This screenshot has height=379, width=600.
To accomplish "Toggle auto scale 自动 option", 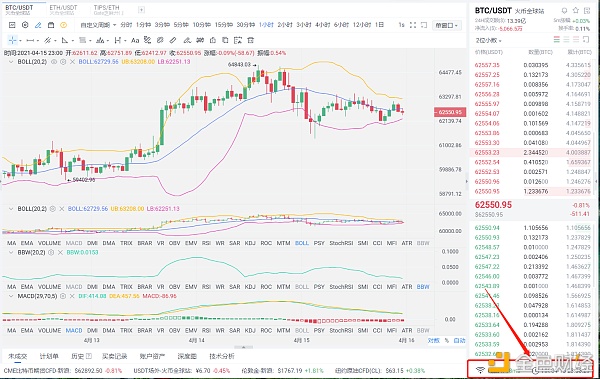I will click(459, 340).
